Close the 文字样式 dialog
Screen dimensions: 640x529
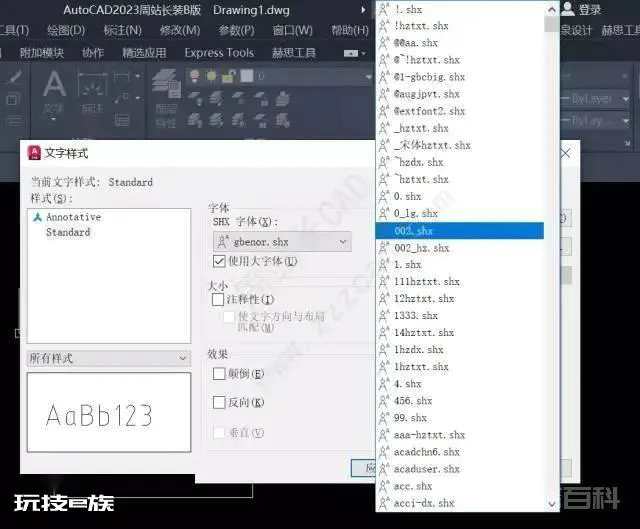tap(566, 153)
